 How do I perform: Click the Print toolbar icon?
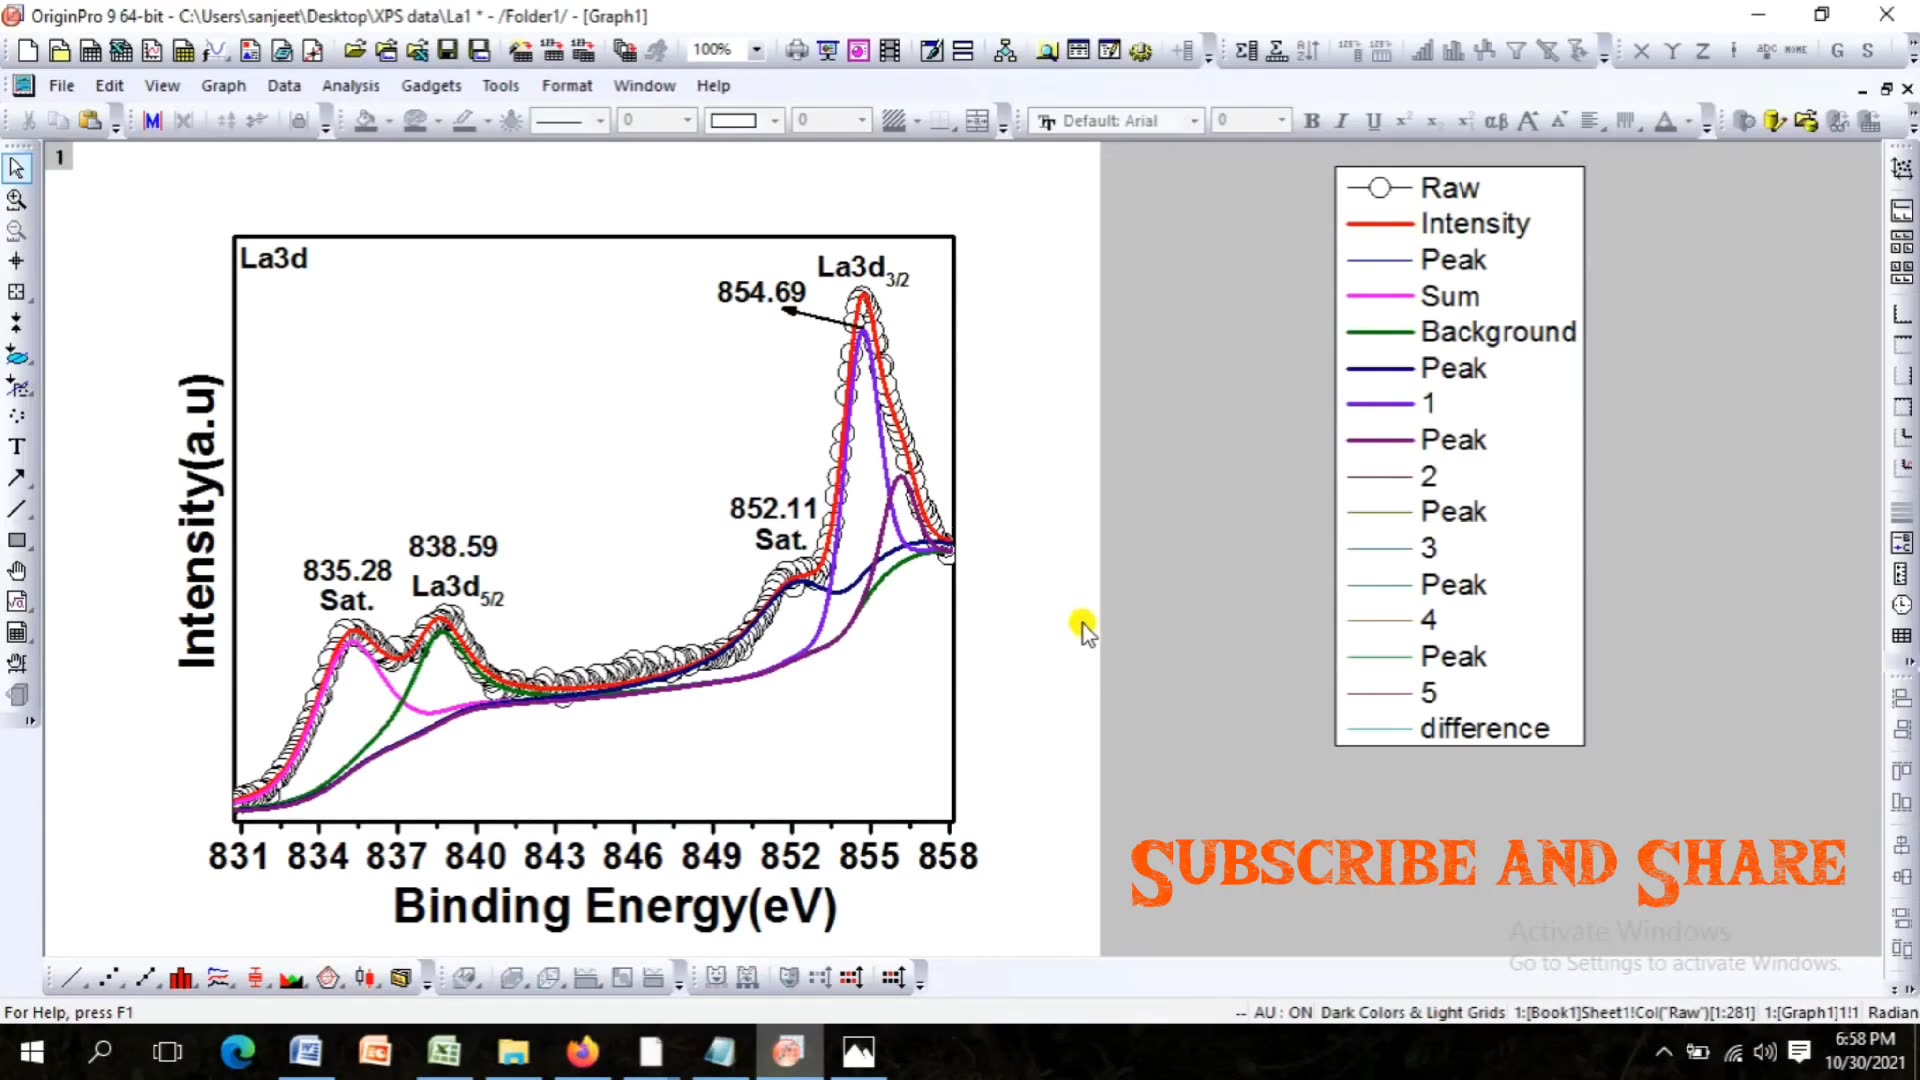click(797, 50)
